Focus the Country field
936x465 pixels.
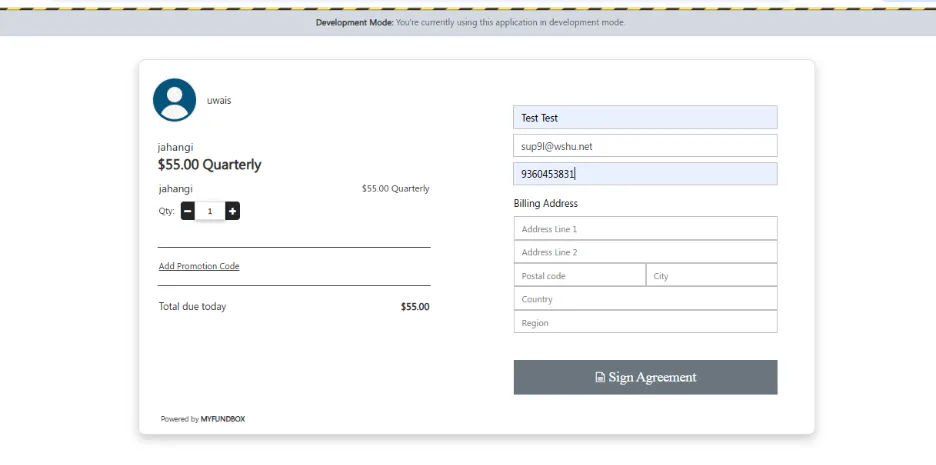(x=645, y=299)
